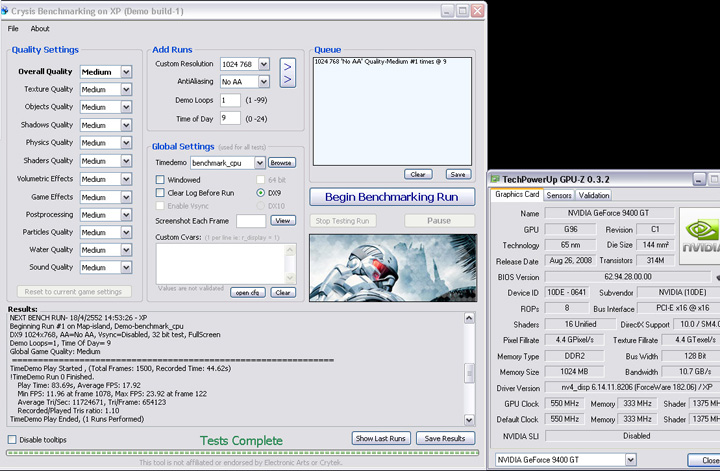Toggle the Enable Vsync checkbox

coord(160,206)
